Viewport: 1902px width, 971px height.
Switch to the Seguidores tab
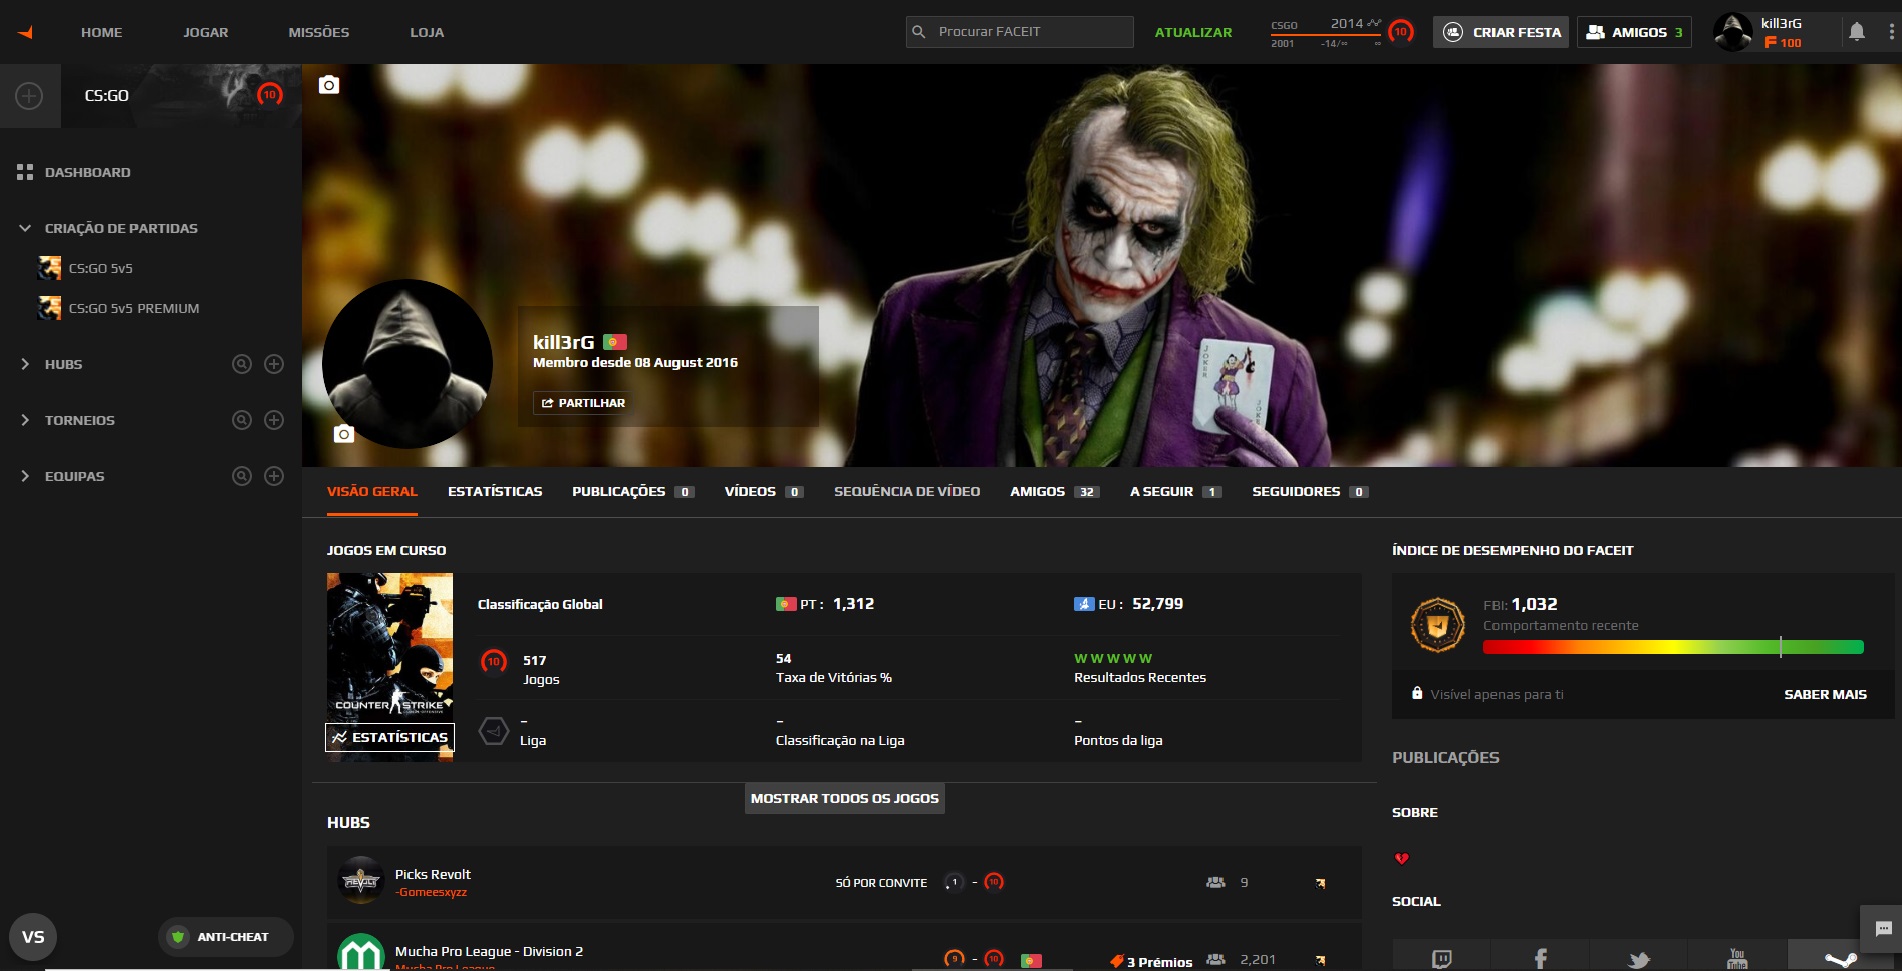click(x=1310, y=491)
